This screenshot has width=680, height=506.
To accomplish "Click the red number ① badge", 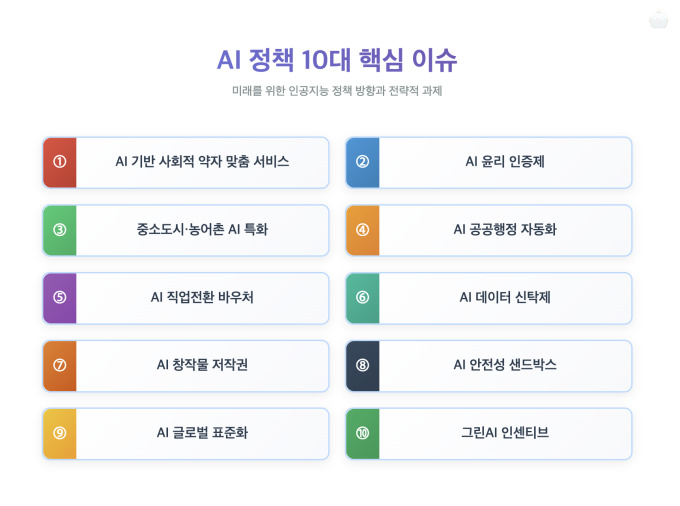I will (x=60, y=162).
